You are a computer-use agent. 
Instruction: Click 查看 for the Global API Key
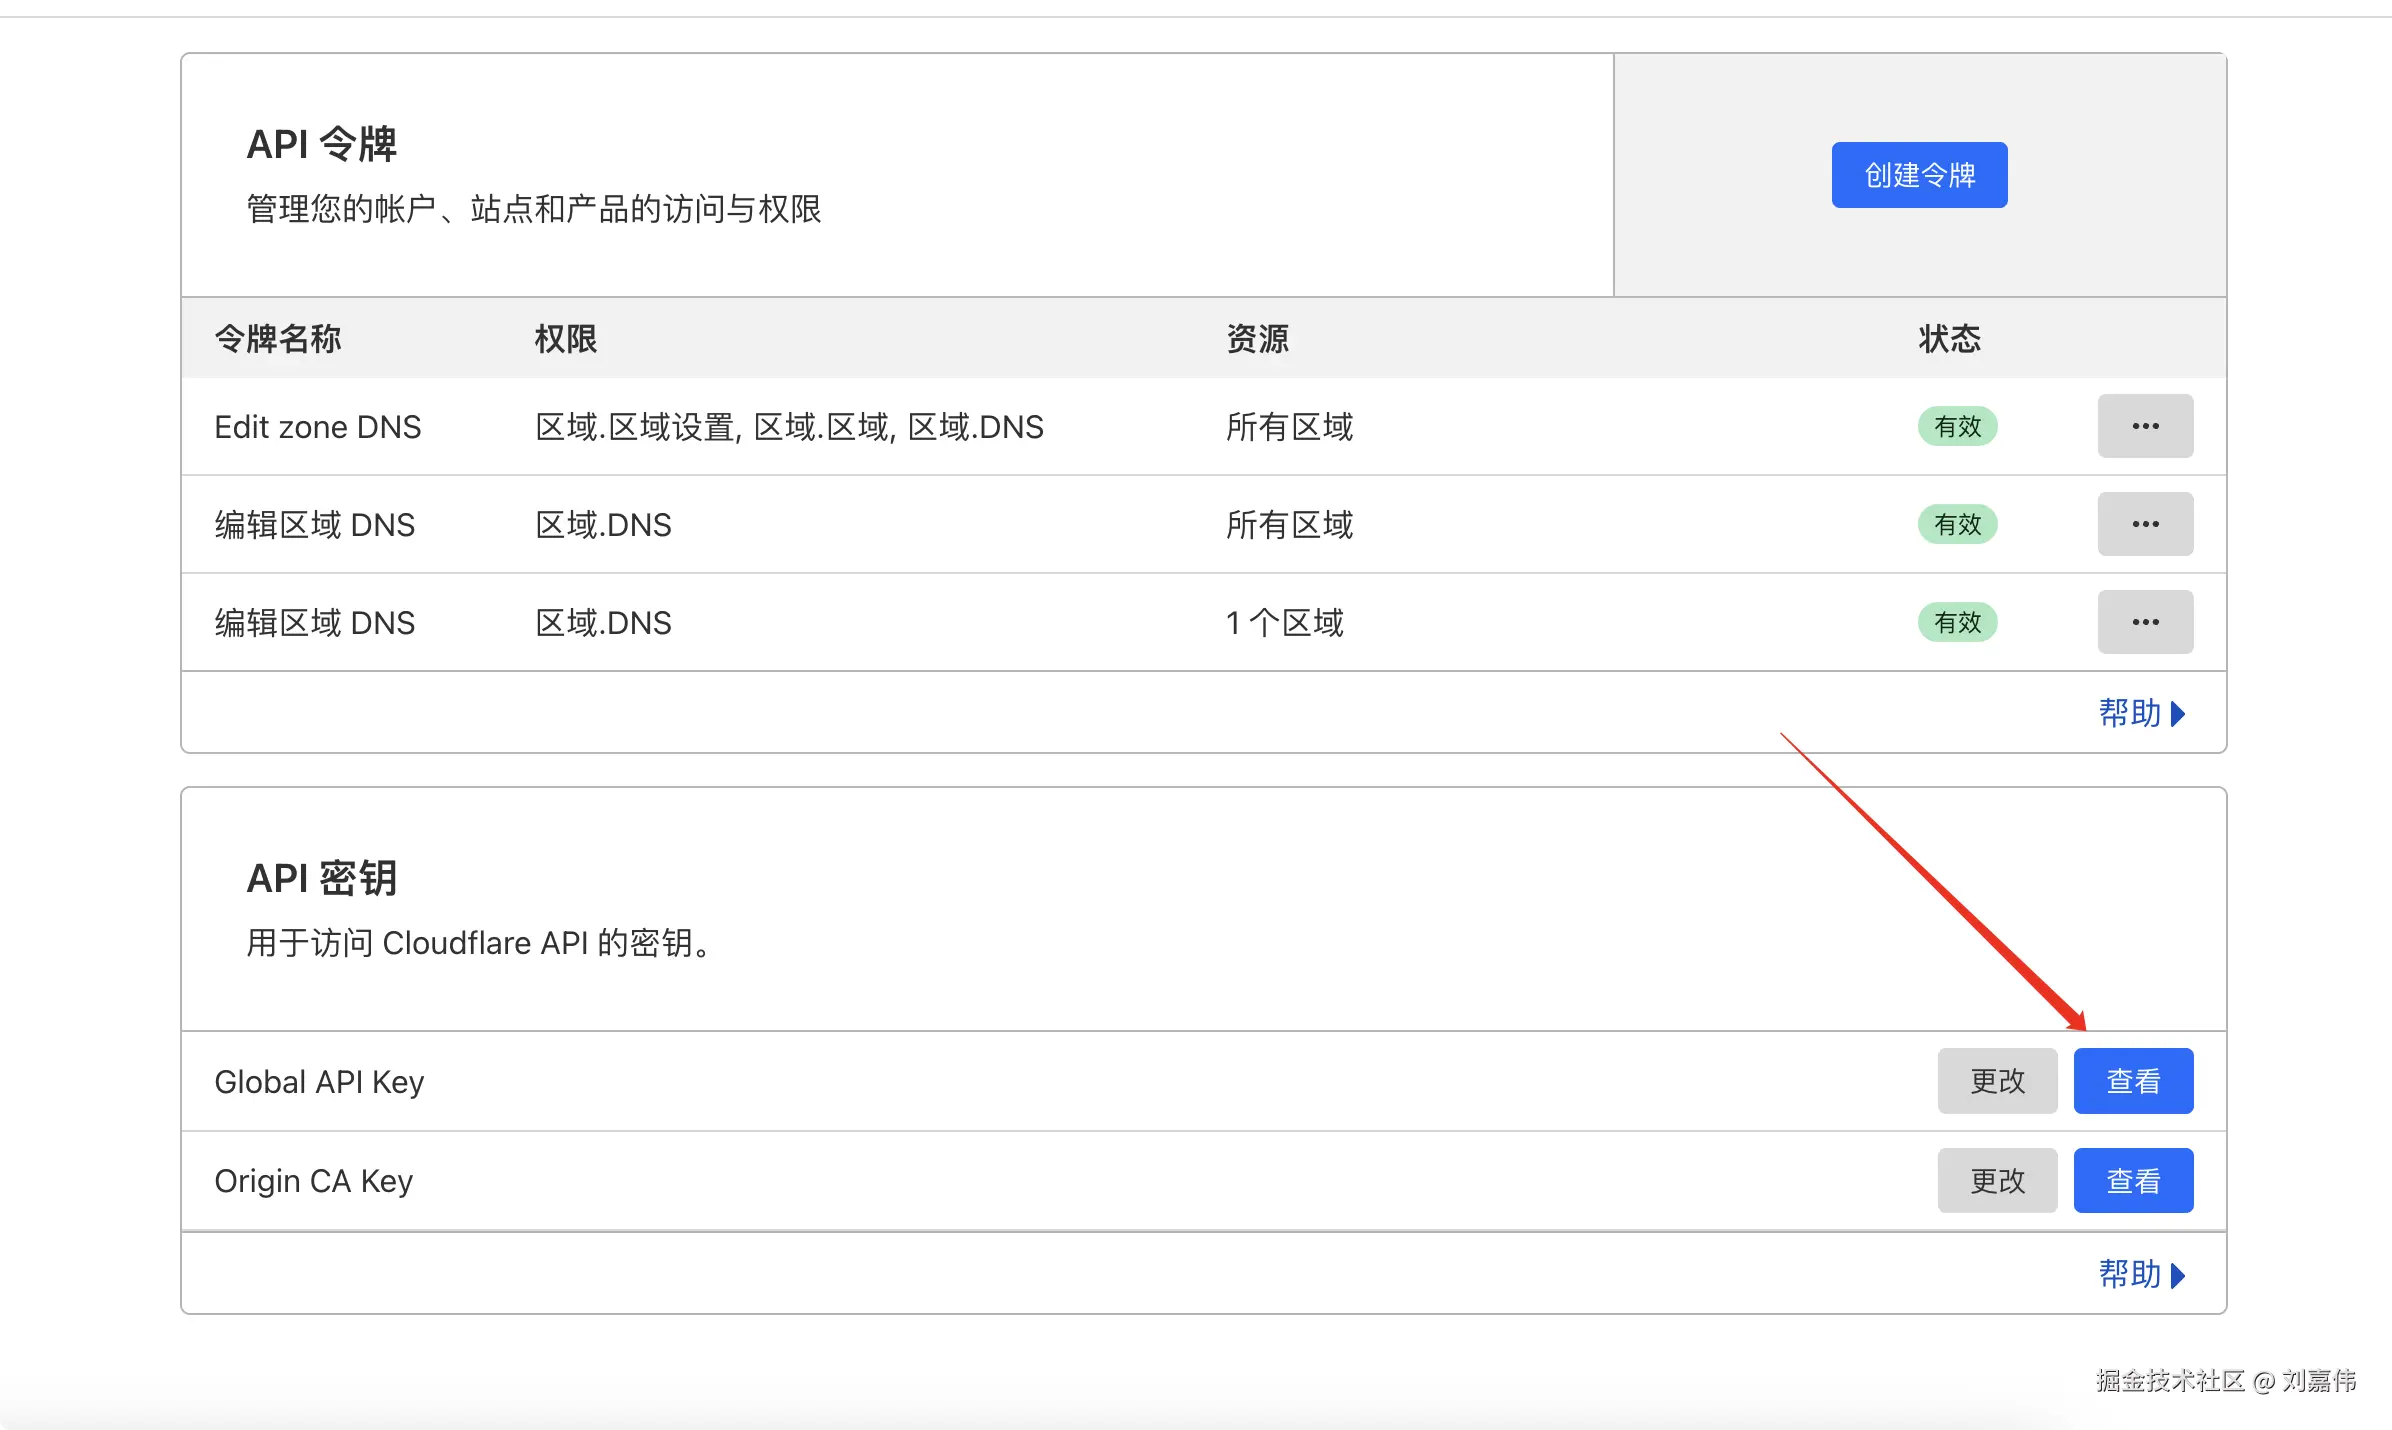pyautogui.click(x=2132, y=1081)
